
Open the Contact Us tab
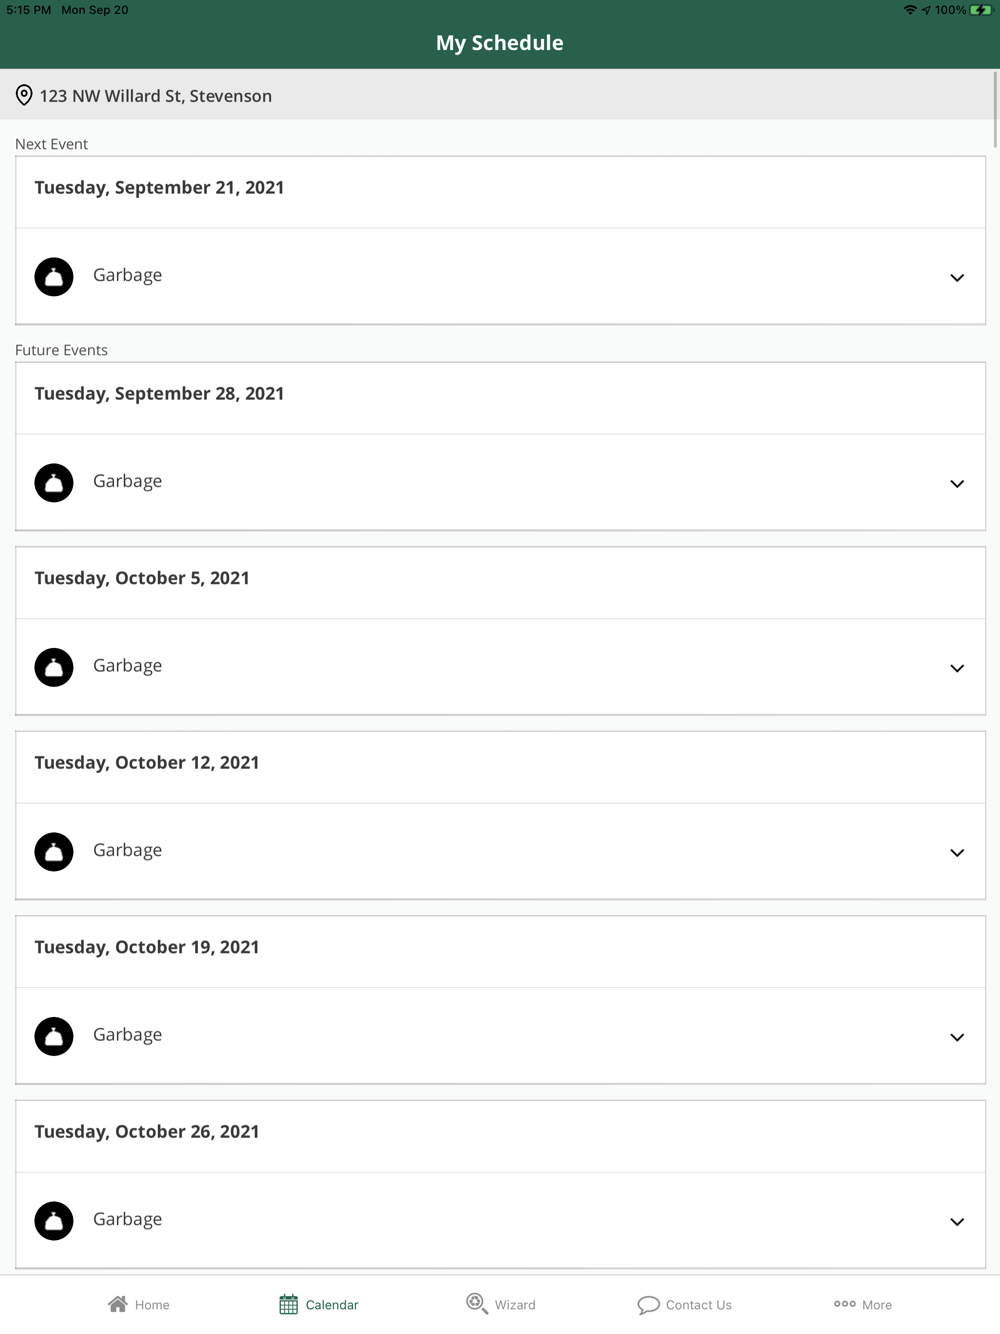[x=685, y=1304]
